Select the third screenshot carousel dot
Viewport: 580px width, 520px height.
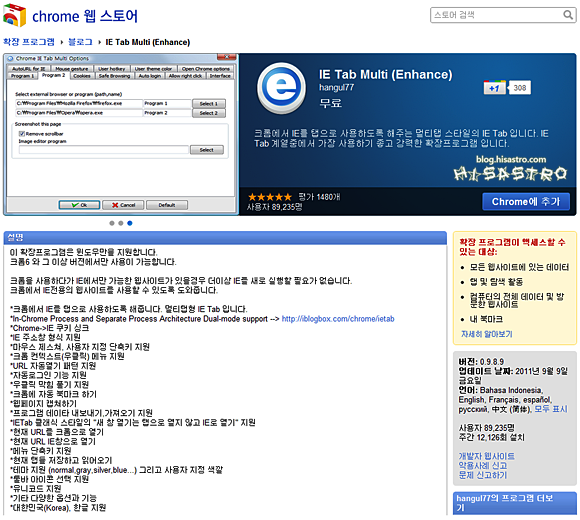tap(129, 223)
